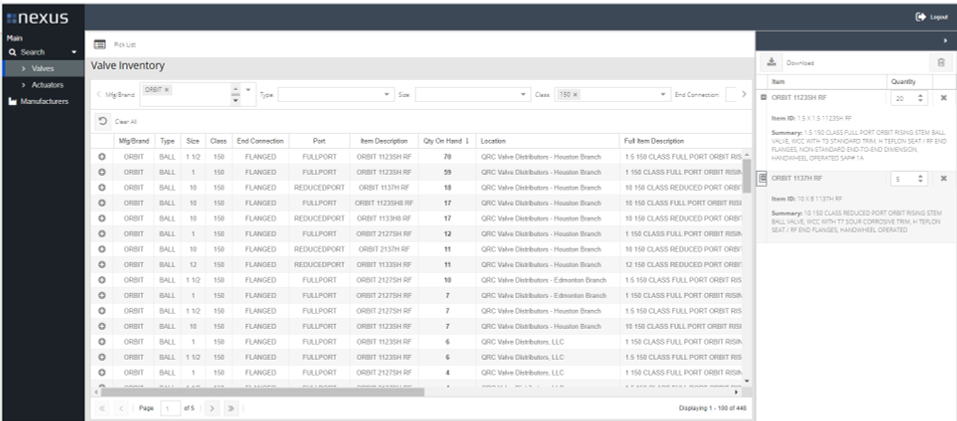The width and height of the screenshot is (957, 421).
Task: Click the Manufacturers folder icon
Action: point(12,101)
